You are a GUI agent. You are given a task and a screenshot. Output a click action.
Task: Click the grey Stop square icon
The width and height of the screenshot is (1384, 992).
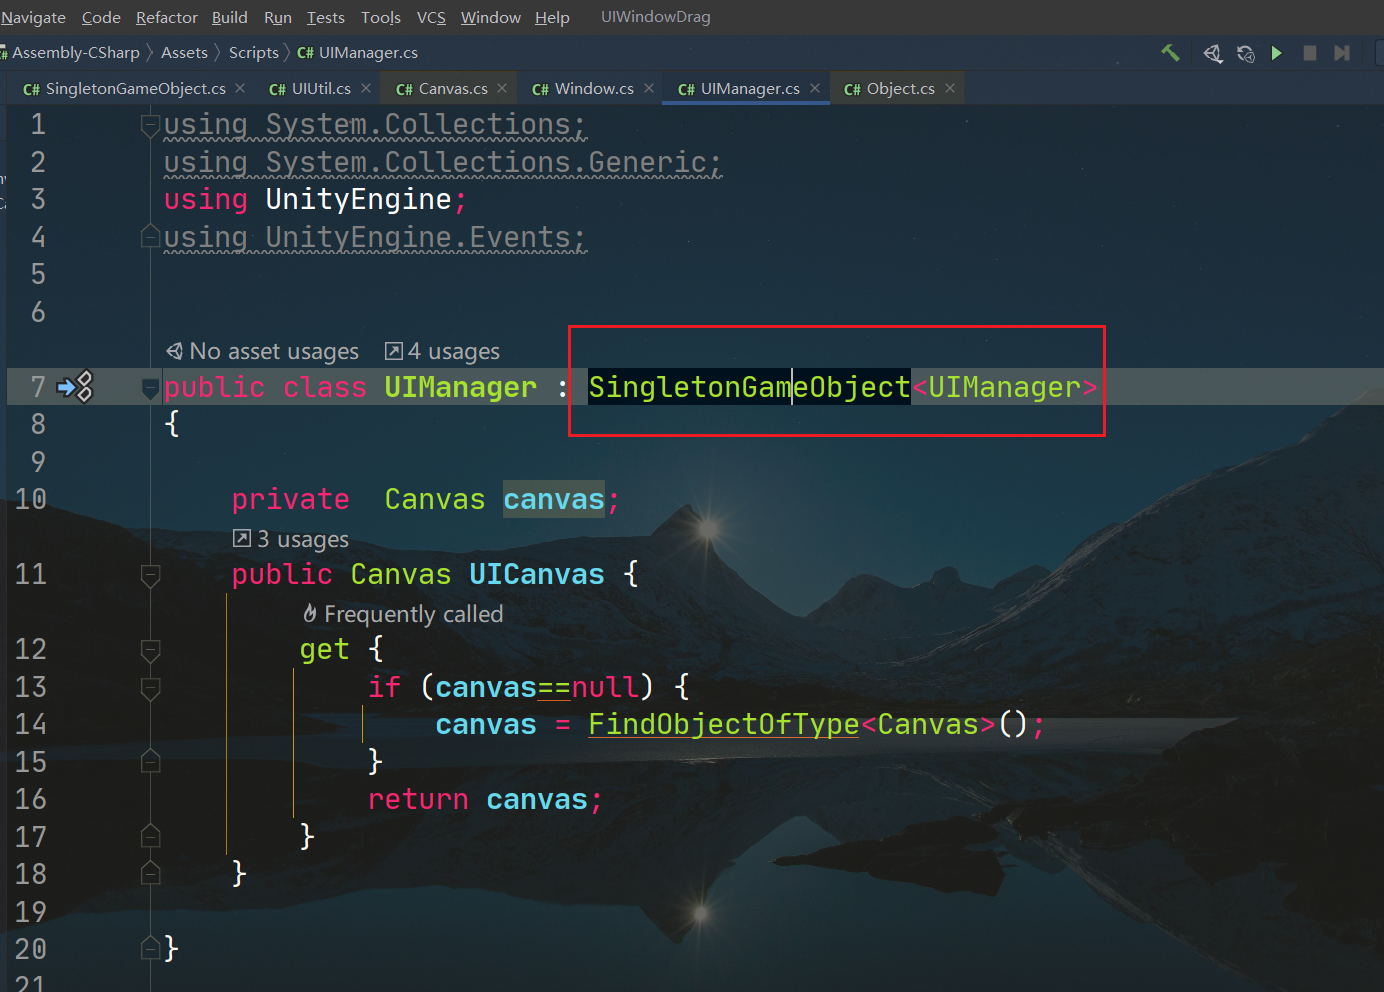pyautogui.click(x=1309, y=53)
